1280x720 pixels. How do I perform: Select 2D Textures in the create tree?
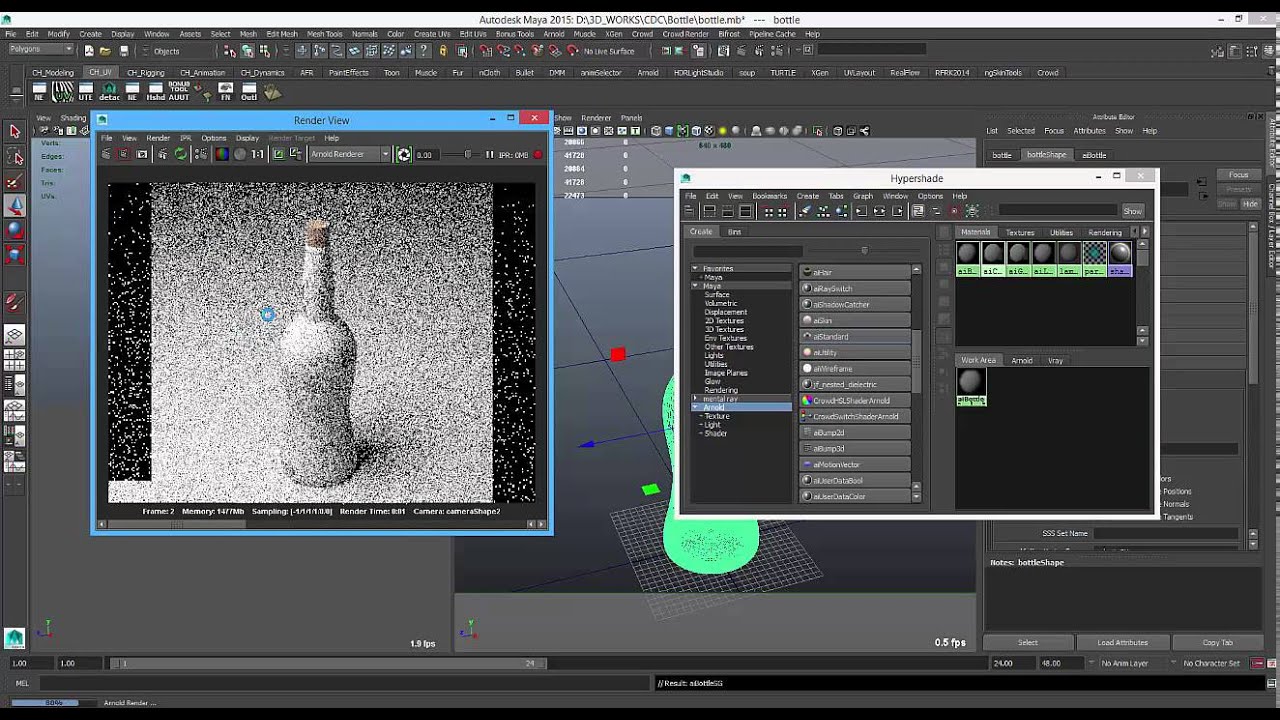pos(724,321)
